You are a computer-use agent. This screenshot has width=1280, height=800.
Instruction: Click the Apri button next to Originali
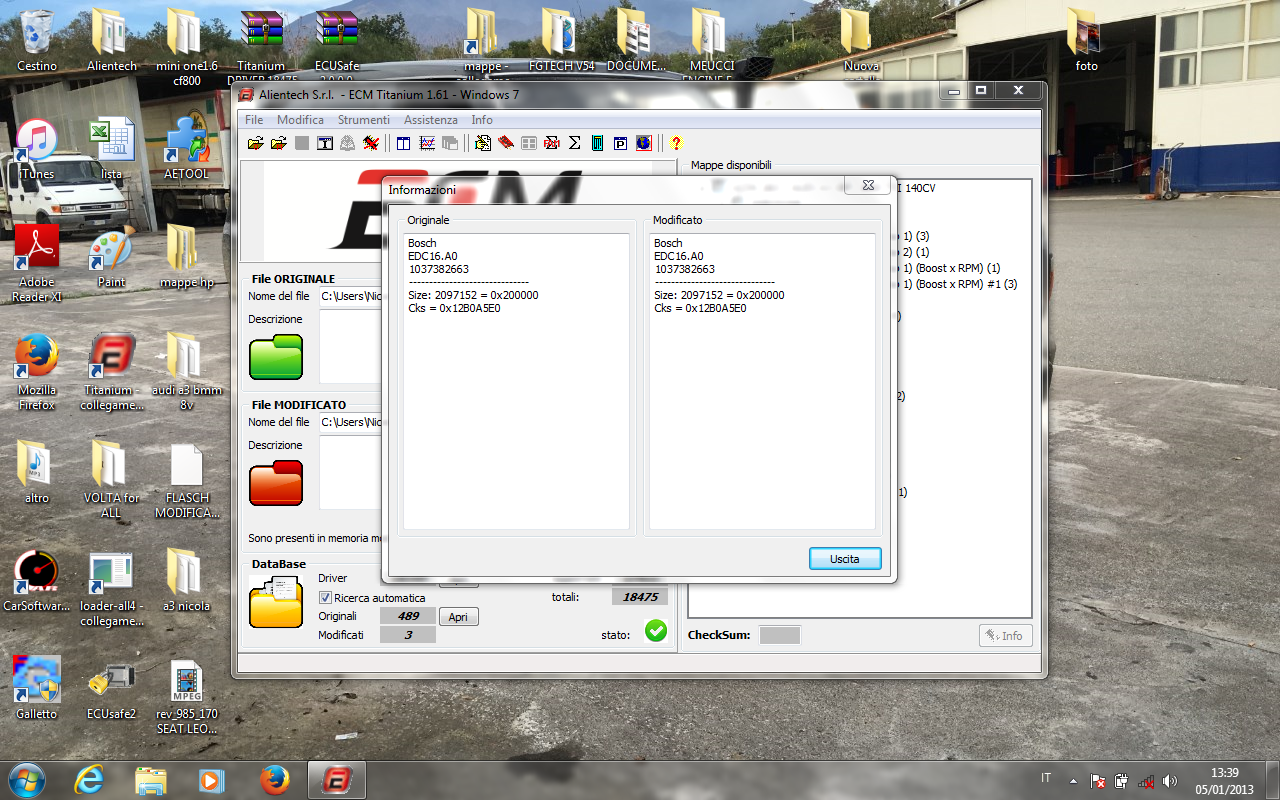pyautogui.click(x=458, y=617)
